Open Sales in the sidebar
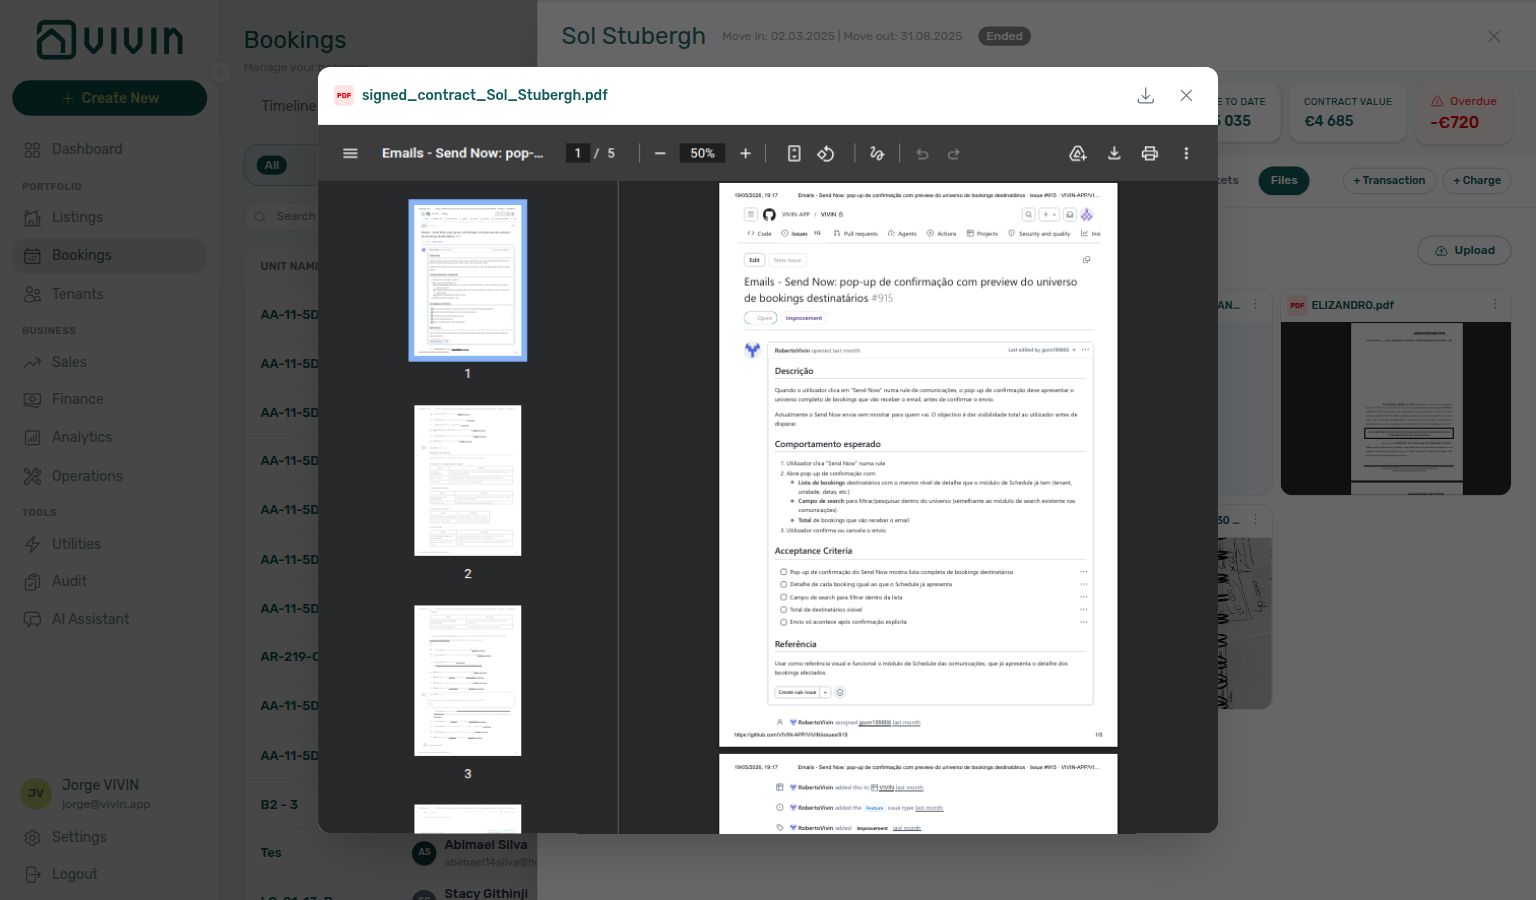The height and width of the screenshot is (900, 1536). pyautogui.click(x=109, y=362)
